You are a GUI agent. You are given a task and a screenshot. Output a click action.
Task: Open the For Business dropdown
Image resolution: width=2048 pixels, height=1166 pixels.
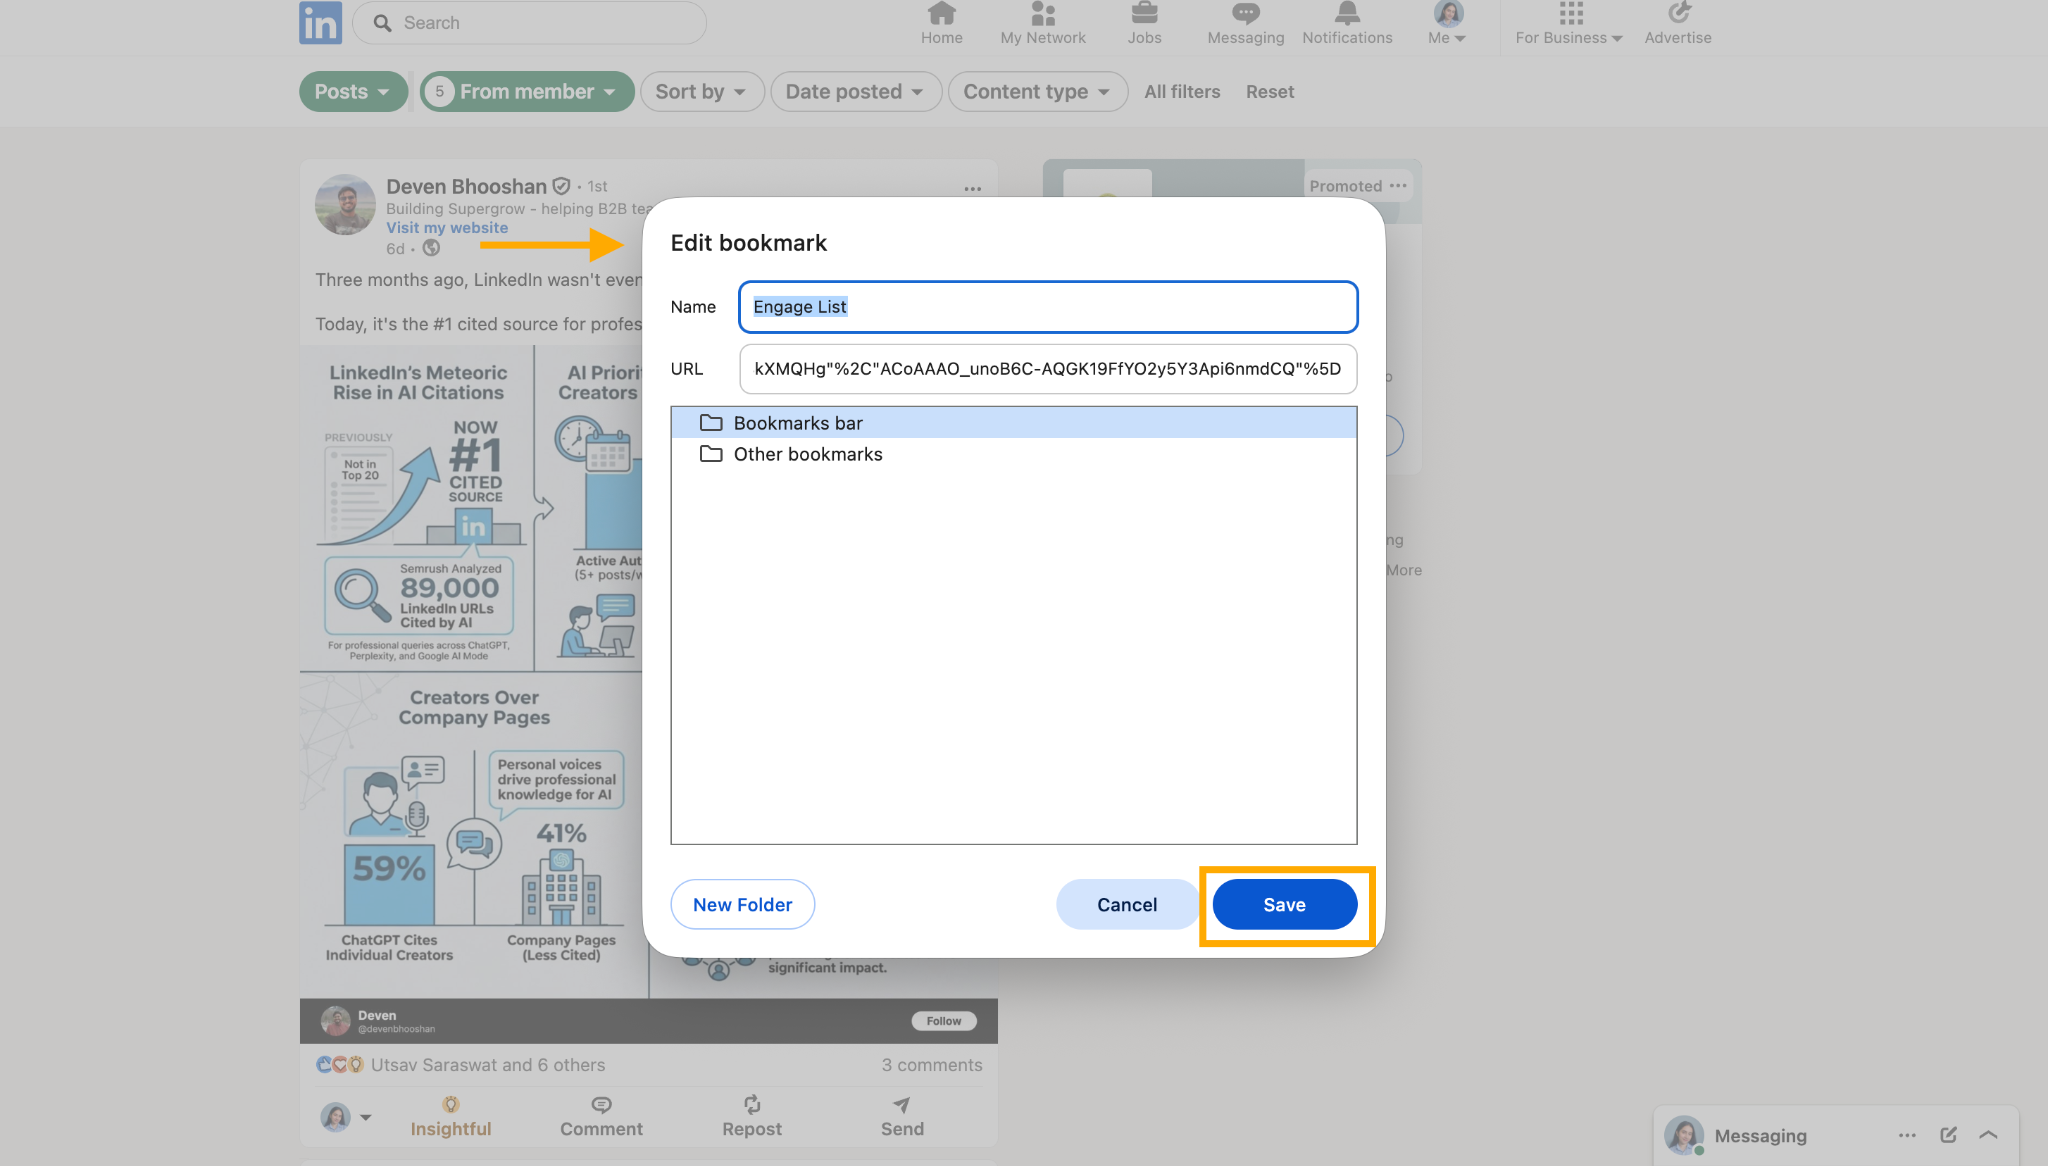point(1568,24)
